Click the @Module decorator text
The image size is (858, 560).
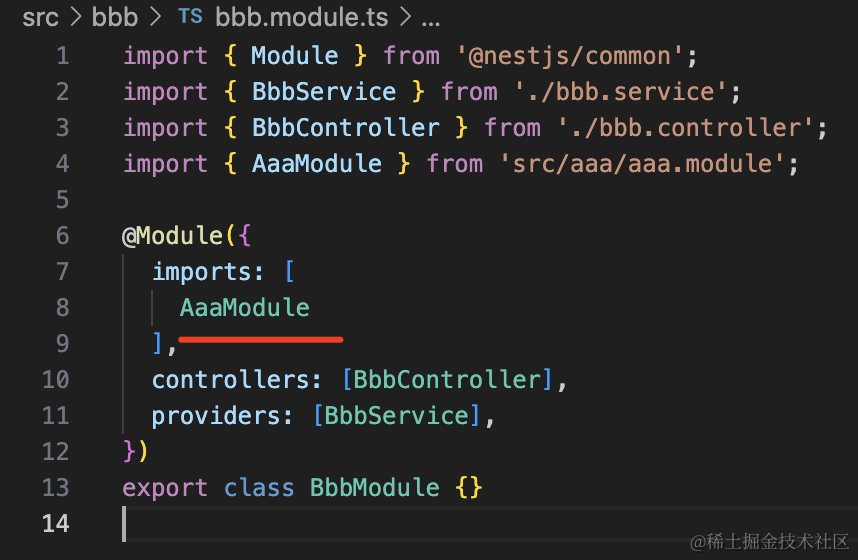point(172,236)
